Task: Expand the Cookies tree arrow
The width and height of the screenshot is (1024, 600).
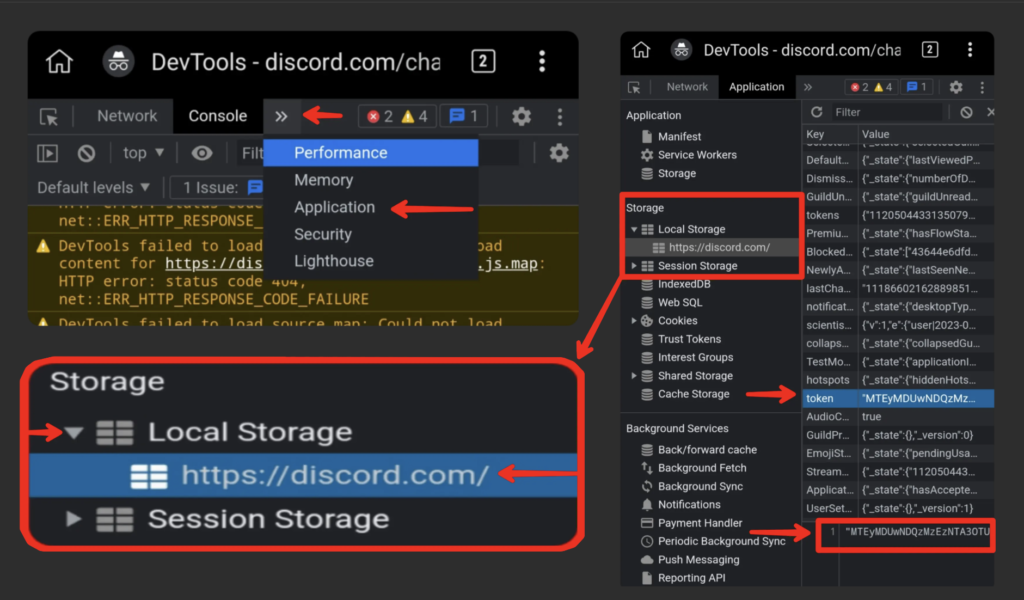Action: click(633, 321)
